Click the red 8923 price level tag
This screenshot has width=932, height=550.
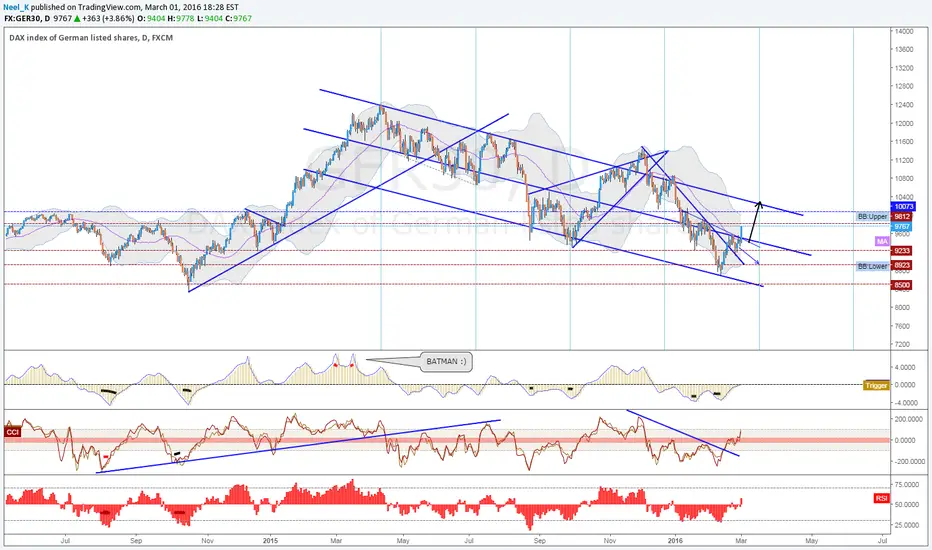click(x=902, y=265)
